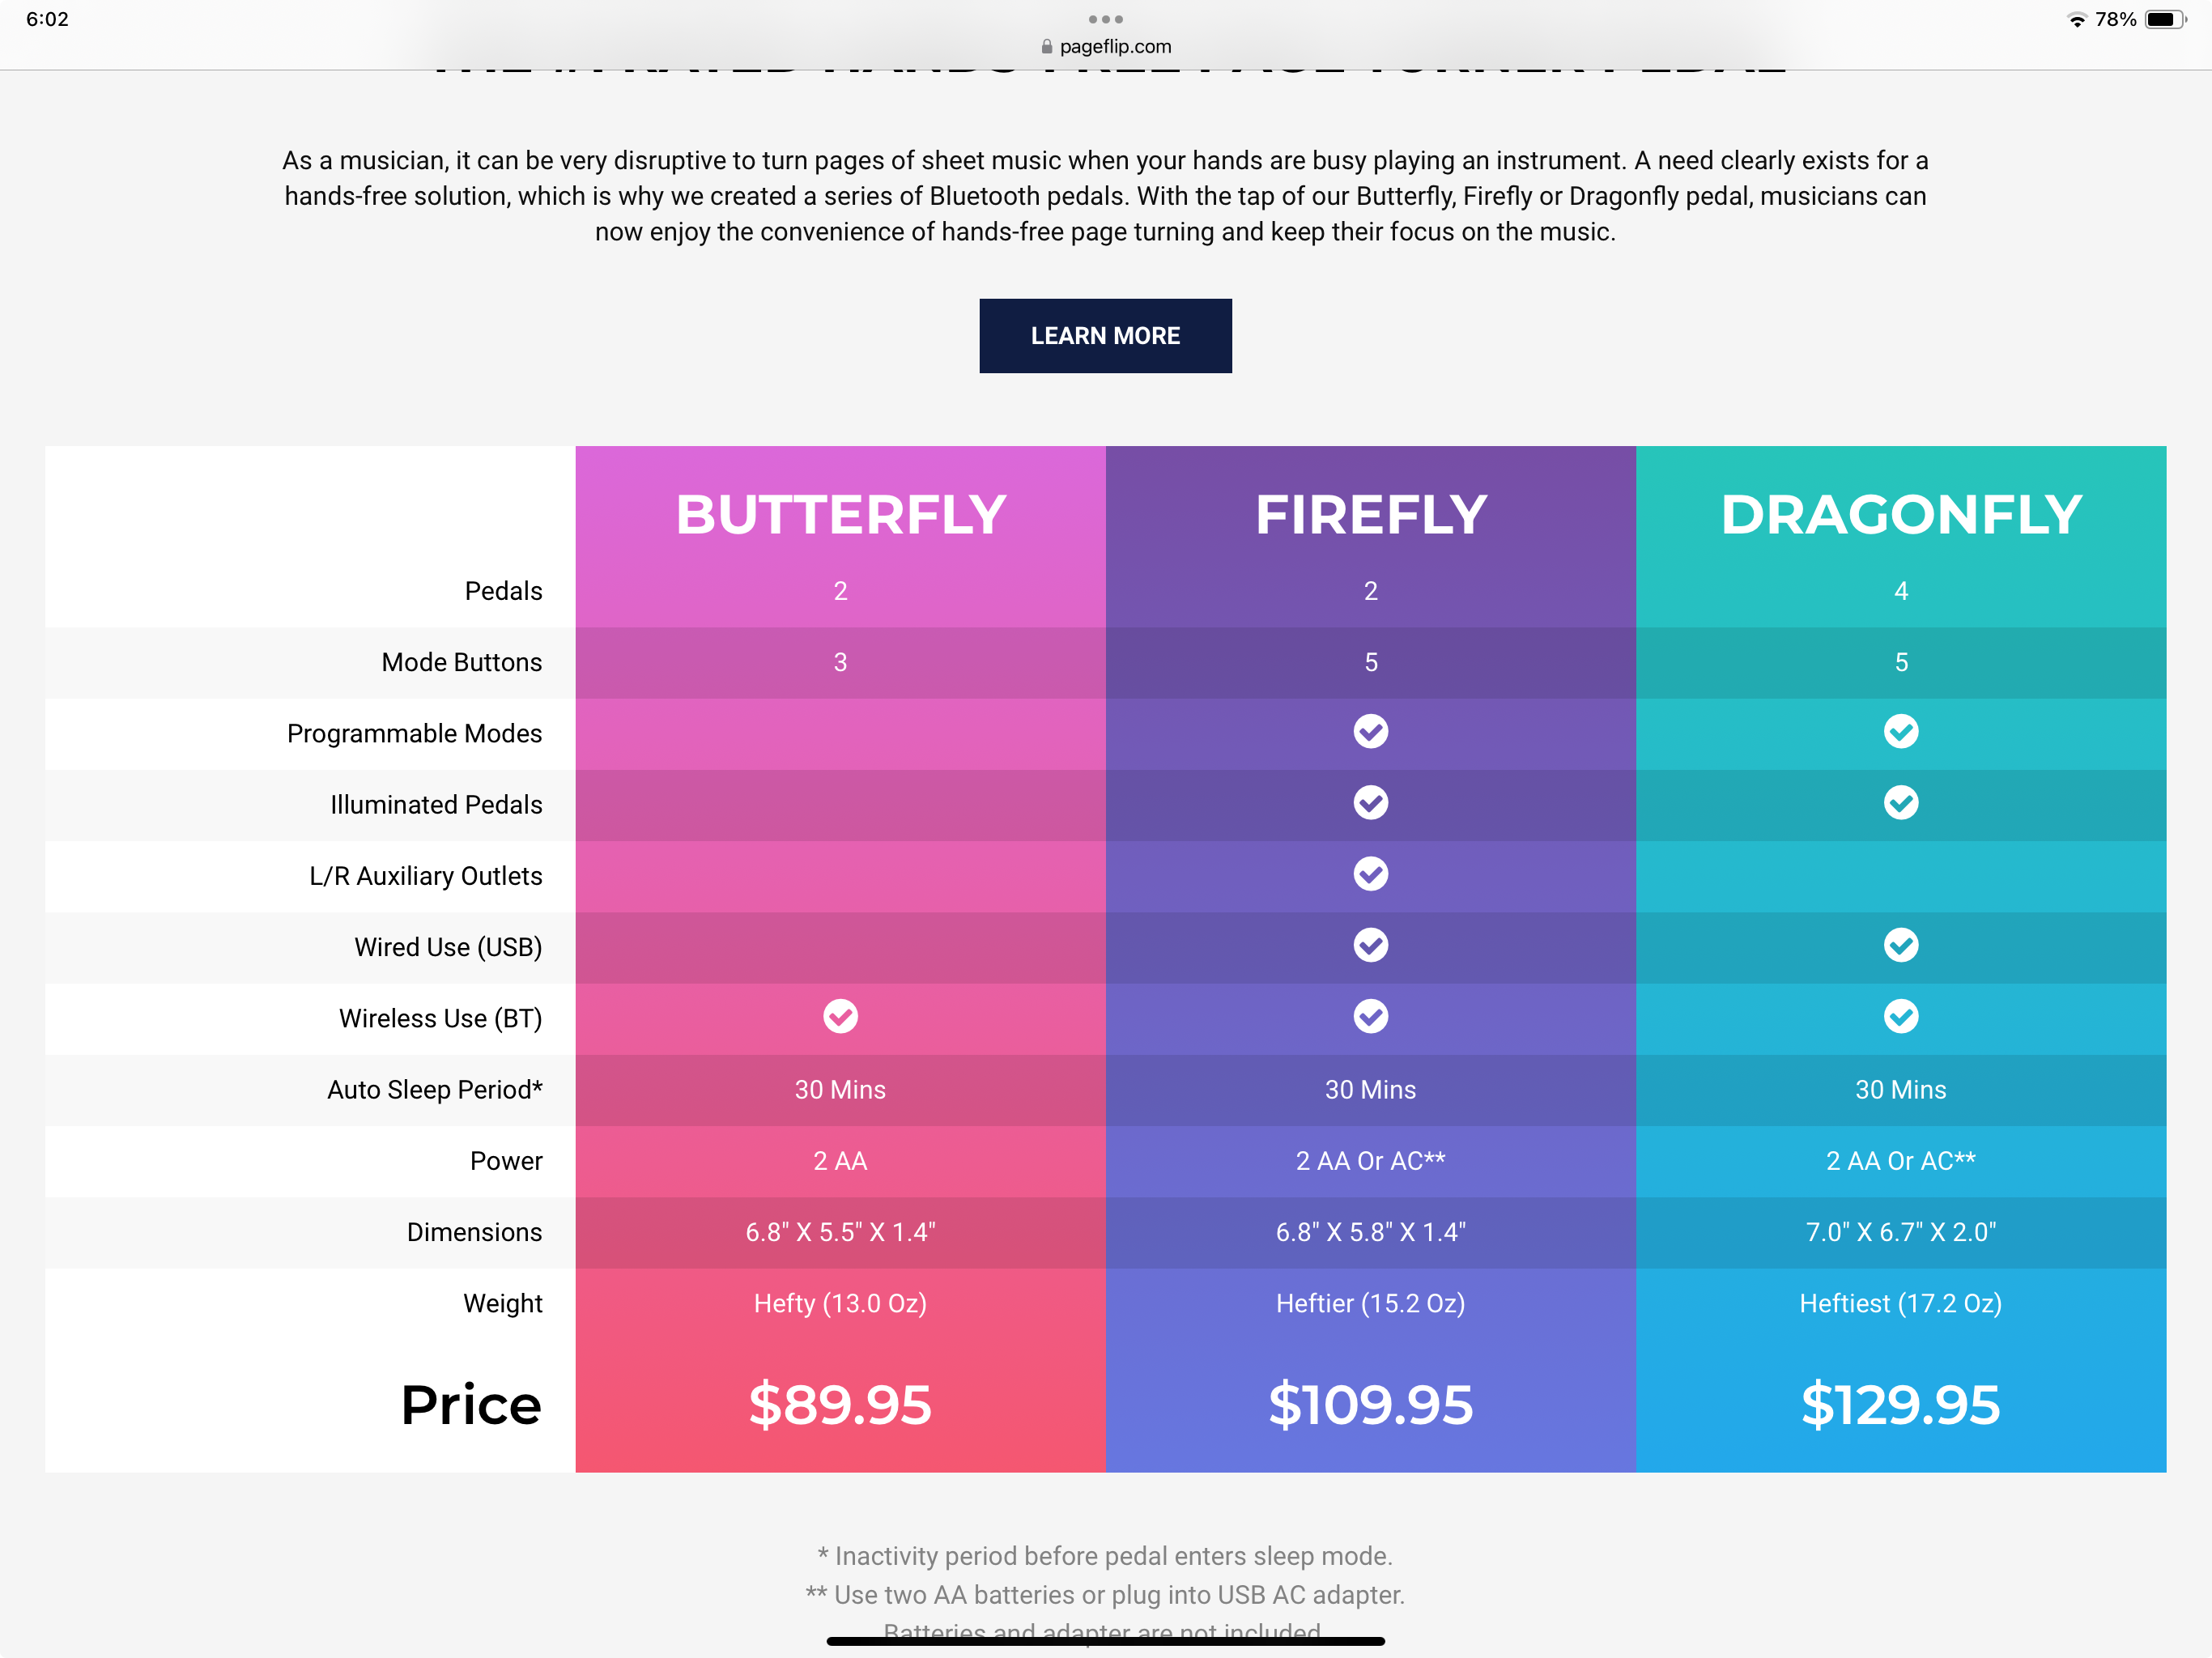
Task: Tap the battery icon in status bar
Action: tap(2164, 20)
